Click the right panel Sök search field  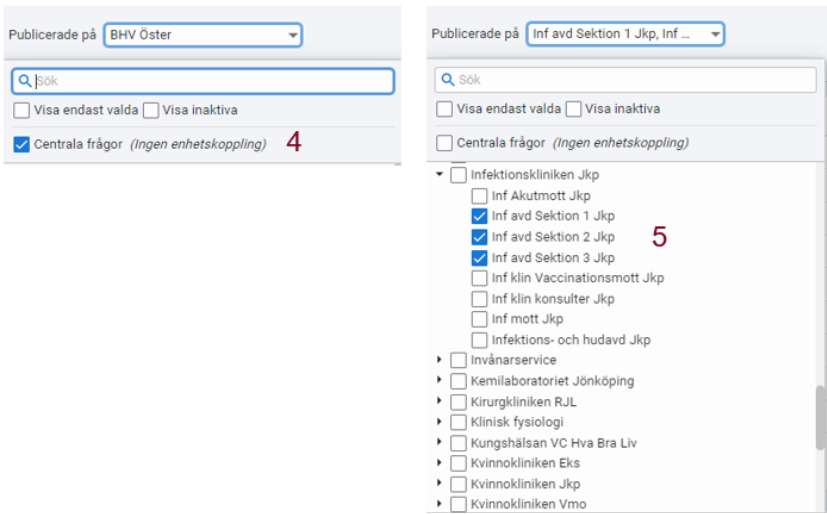coord(626,80)
